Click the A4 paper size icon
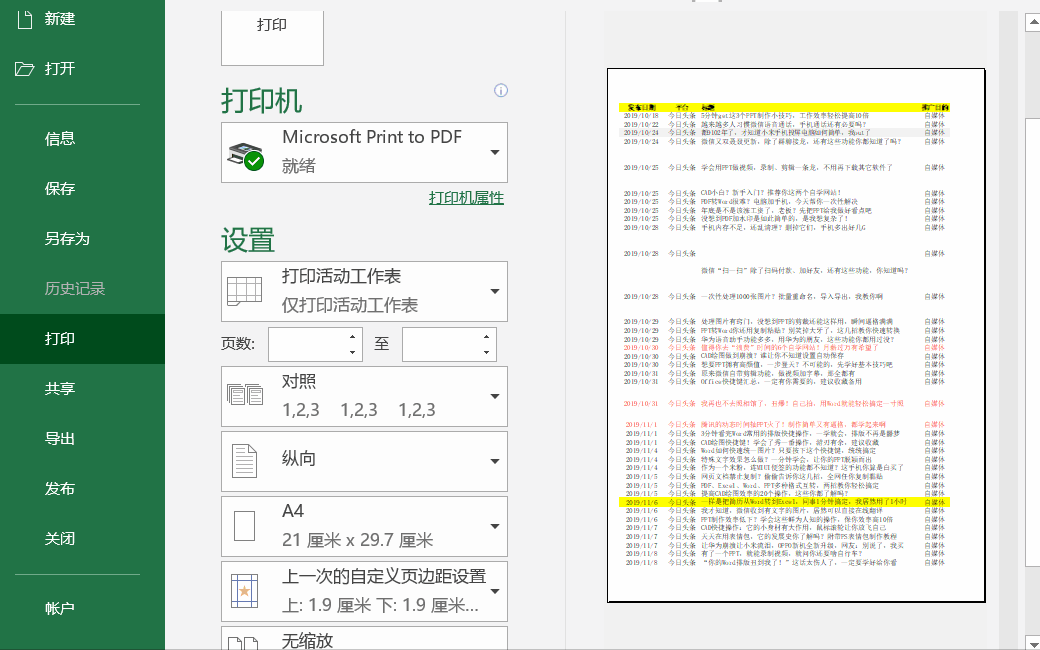This screenshot has height=650, width=1040. [x=245, y=525]
